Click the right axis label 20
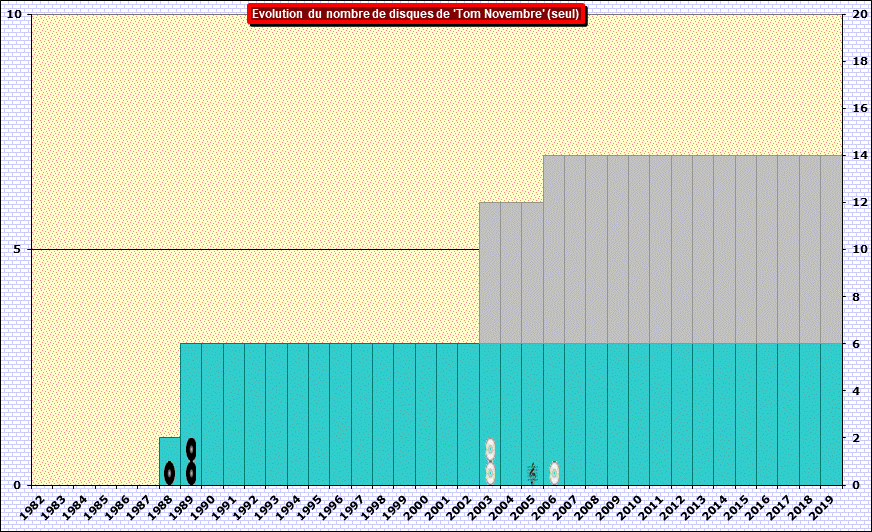872x532 pixels. tap(858, 14)
